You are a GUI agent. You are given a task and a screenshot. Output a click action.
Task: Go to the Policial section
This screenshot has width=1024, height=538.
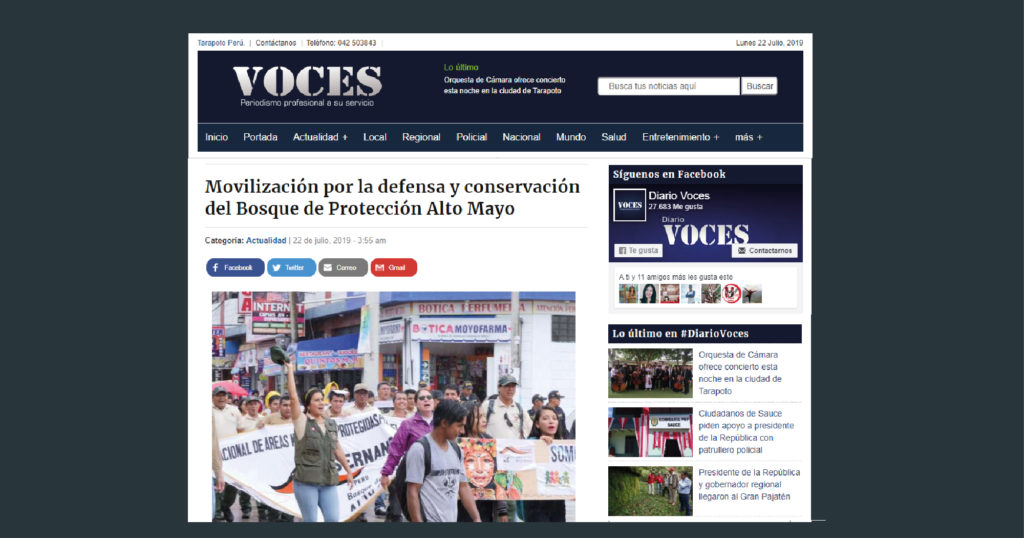click(x=472, y=137)
